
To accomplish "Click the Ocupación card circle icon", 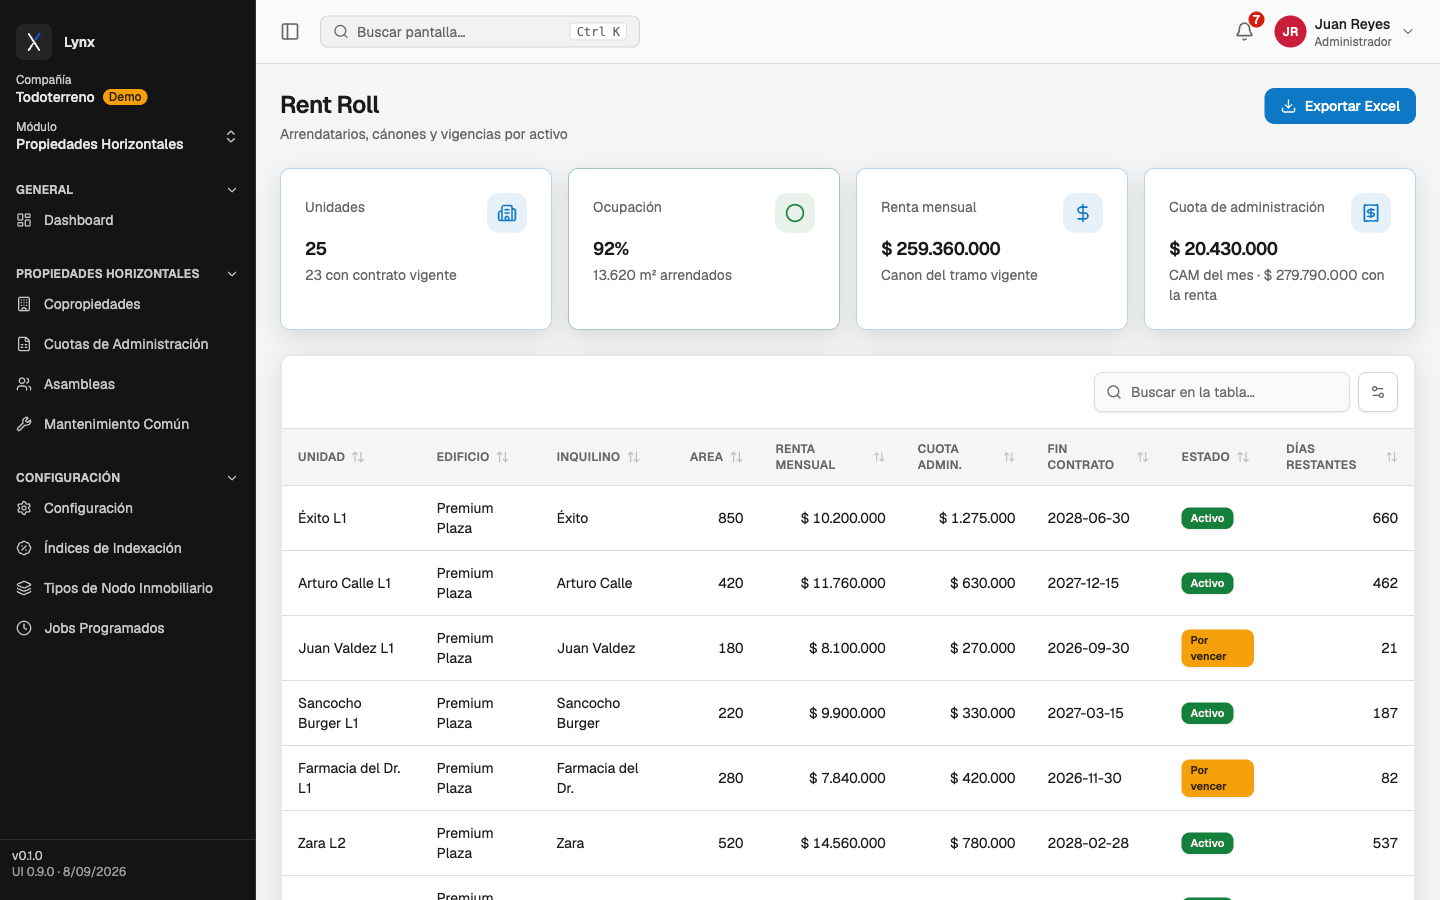I will (x=795, y=213).
